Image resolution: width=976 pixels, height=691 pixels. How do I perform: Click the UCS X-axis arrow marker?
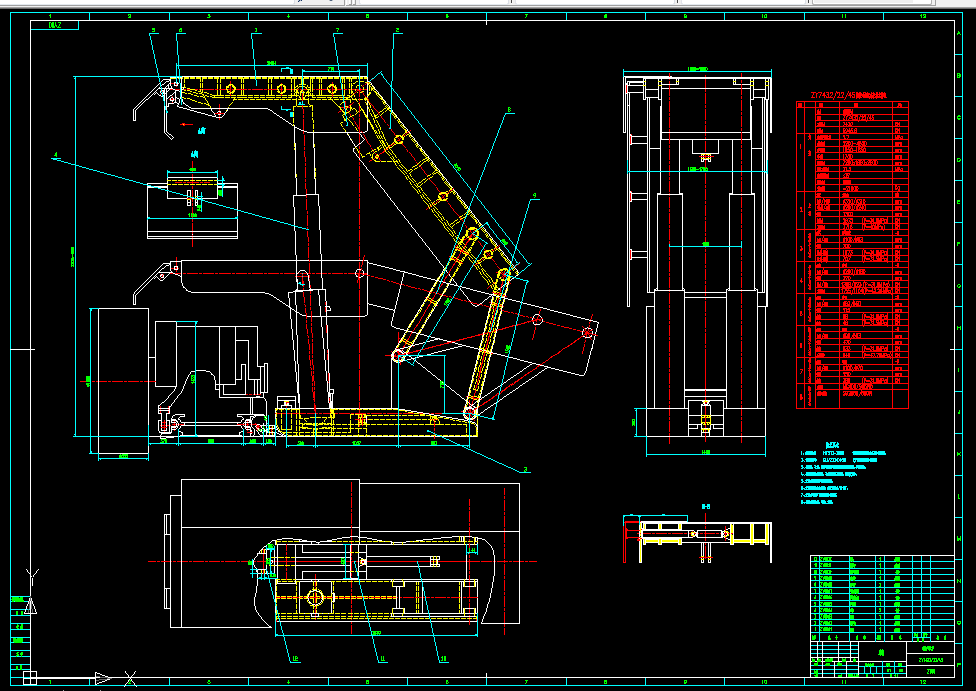(103, 678)
